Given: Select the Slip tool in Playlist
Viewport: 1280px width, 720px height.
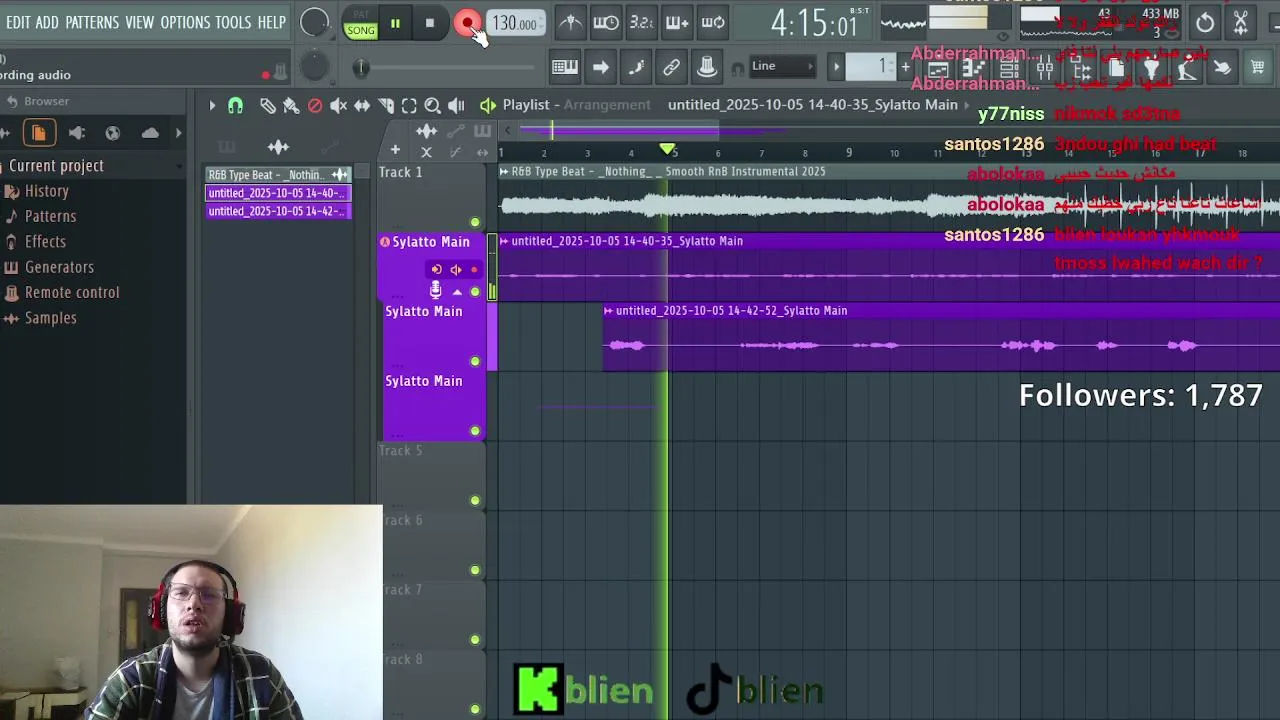Looking at the screenshot, I should (x=362, y=105).
